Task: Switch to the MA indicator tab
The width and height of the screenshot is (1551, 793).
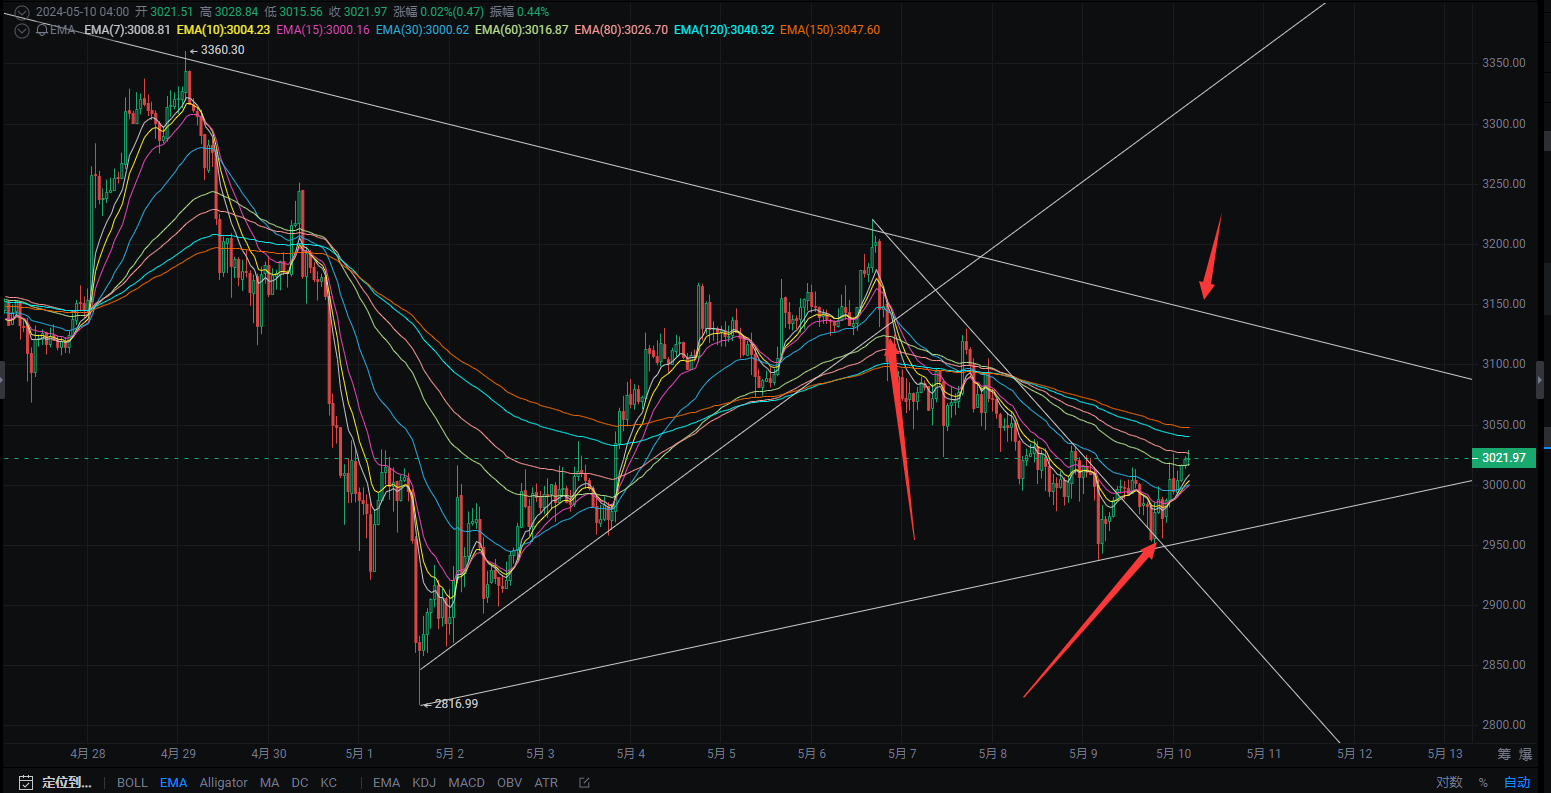Action: 269,782
